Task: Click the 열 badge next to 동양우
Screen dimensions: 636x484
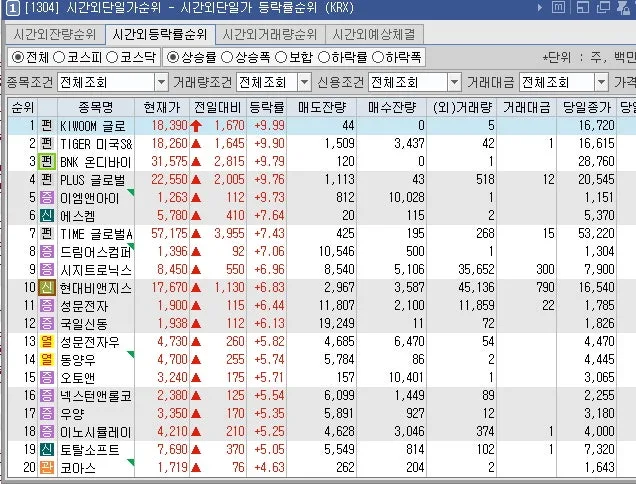Action: click(47, 359)
